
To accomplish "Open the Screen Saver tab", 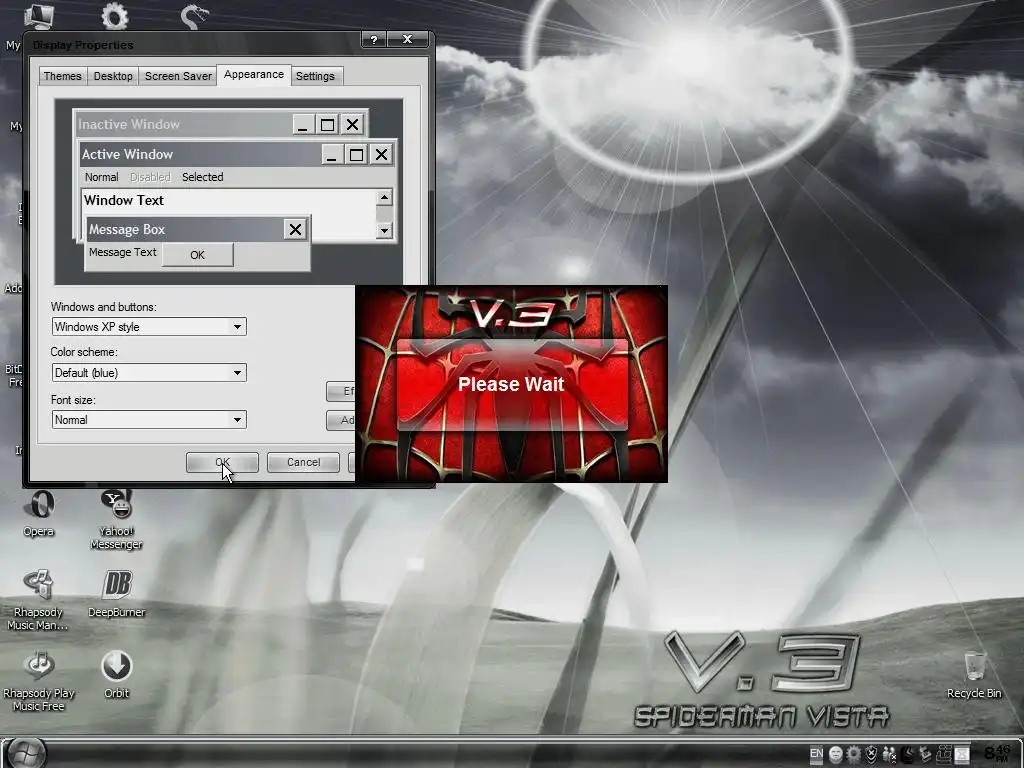I will [178, 76].
